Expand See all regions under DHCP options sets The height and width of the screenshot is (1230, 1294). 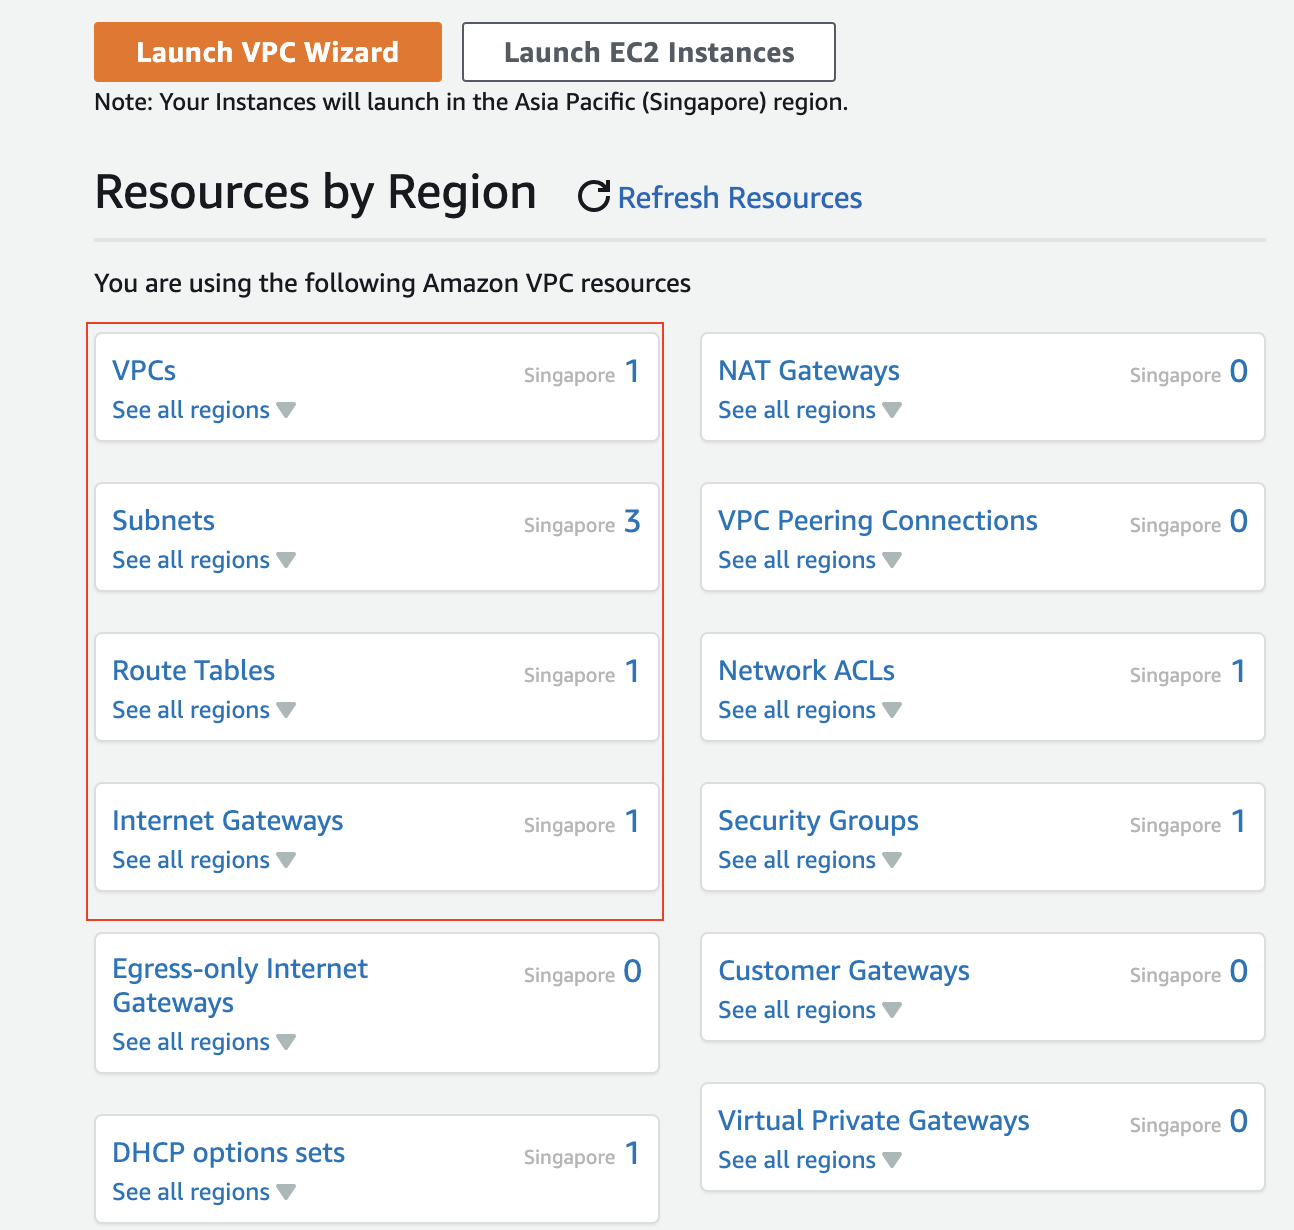click(x=203, y=1192)
